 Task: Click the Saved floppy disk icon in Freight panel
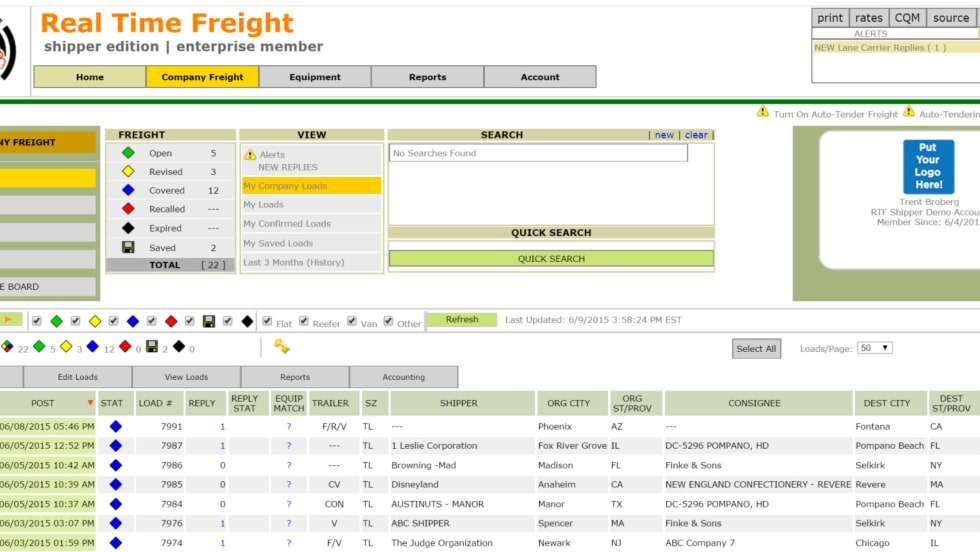128,247
